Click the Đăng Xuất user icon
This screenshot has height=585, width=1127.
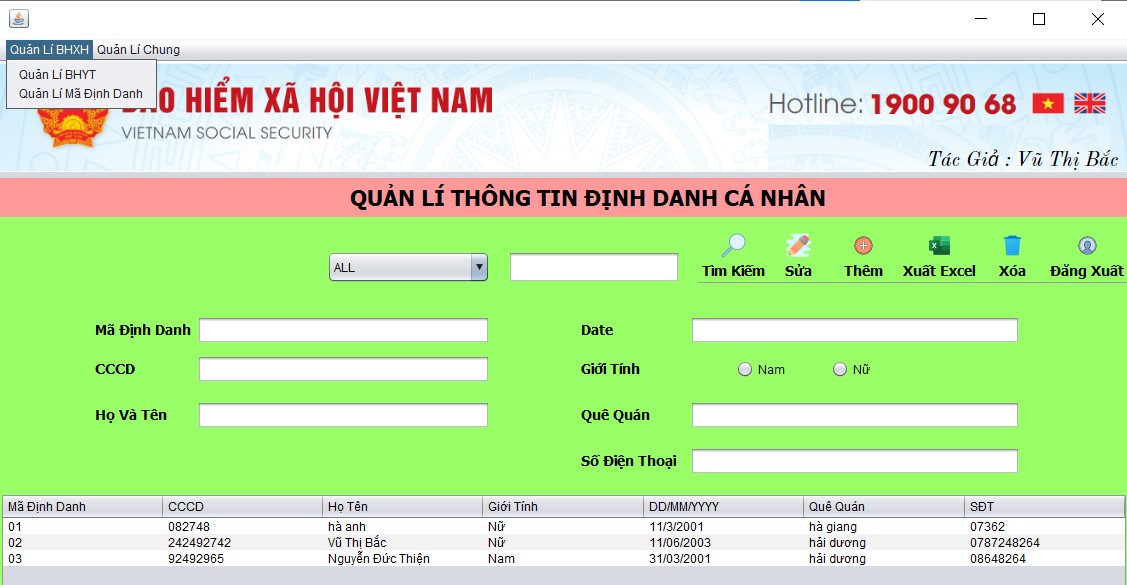pos(1087,246)
